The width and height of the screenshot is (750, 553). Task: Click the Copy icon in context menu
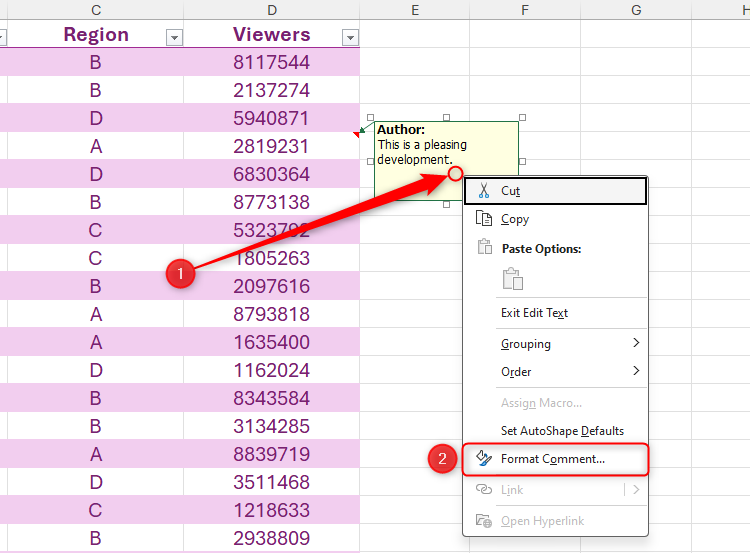point(485,219)
